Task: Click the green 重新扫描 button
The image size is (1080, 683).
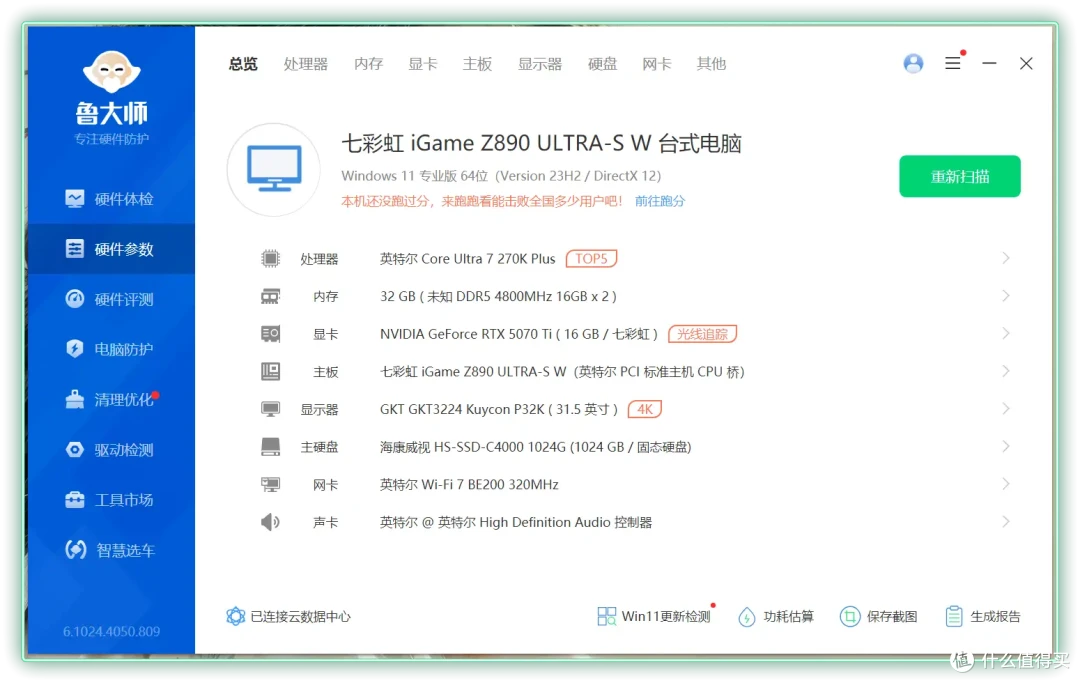Action: point(959,176)
